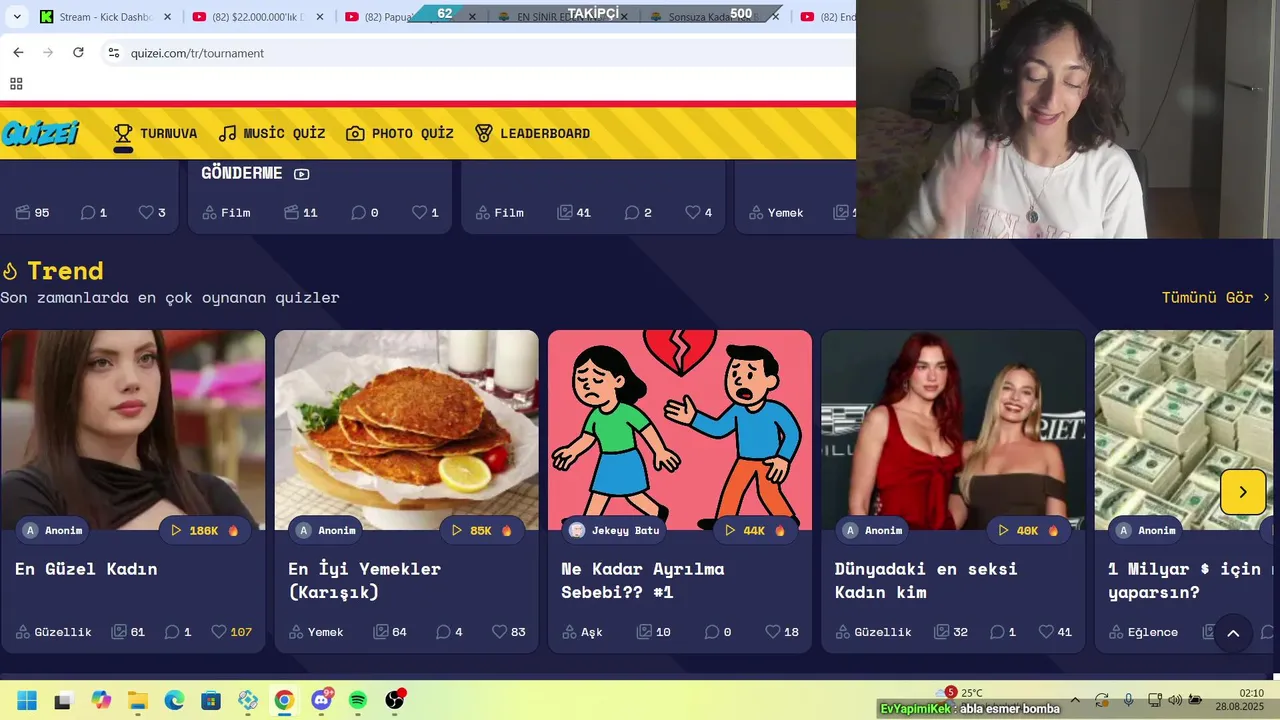Open Microsoft Store from taskbar
The image size is (1280, 720).
point(211,700)
